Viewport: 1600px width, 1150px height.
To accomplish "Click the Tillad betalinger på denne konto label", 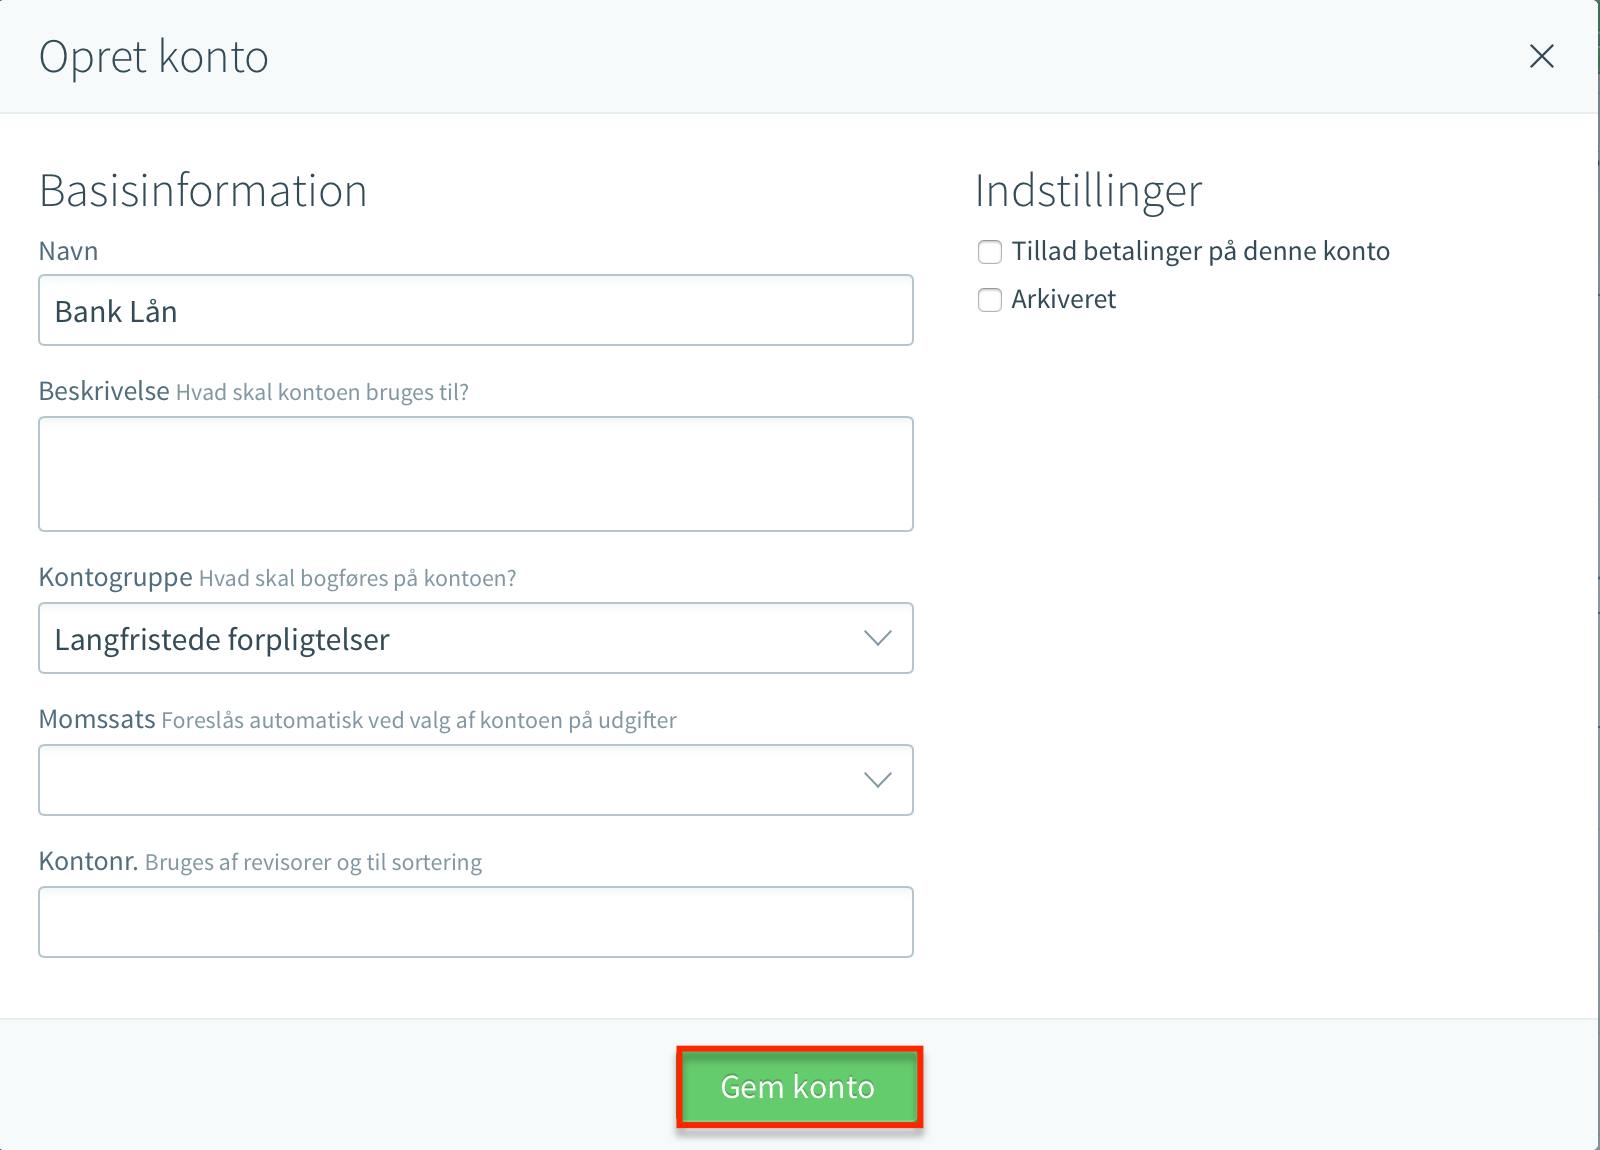I will point(1200,251).
